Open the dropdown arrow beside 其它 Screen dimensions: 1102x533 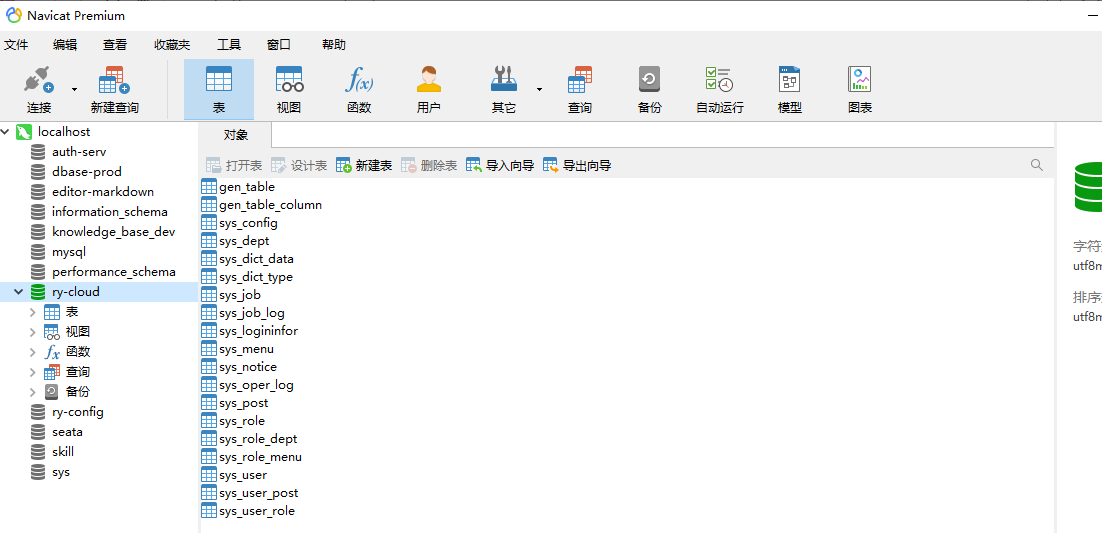pyautogui.click(x=539, y=89)
